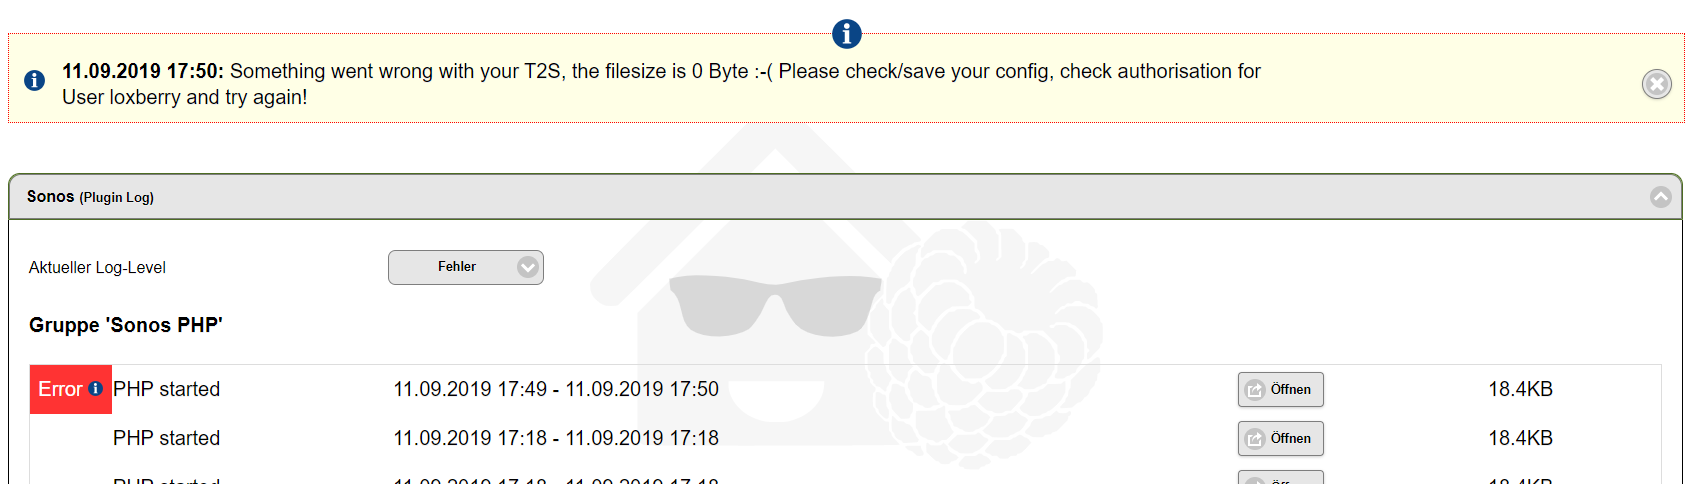Collapse the Sonos Plugin Log panel chevron
Screen dimensions: 1697x484
click(x=1660, y=197)
